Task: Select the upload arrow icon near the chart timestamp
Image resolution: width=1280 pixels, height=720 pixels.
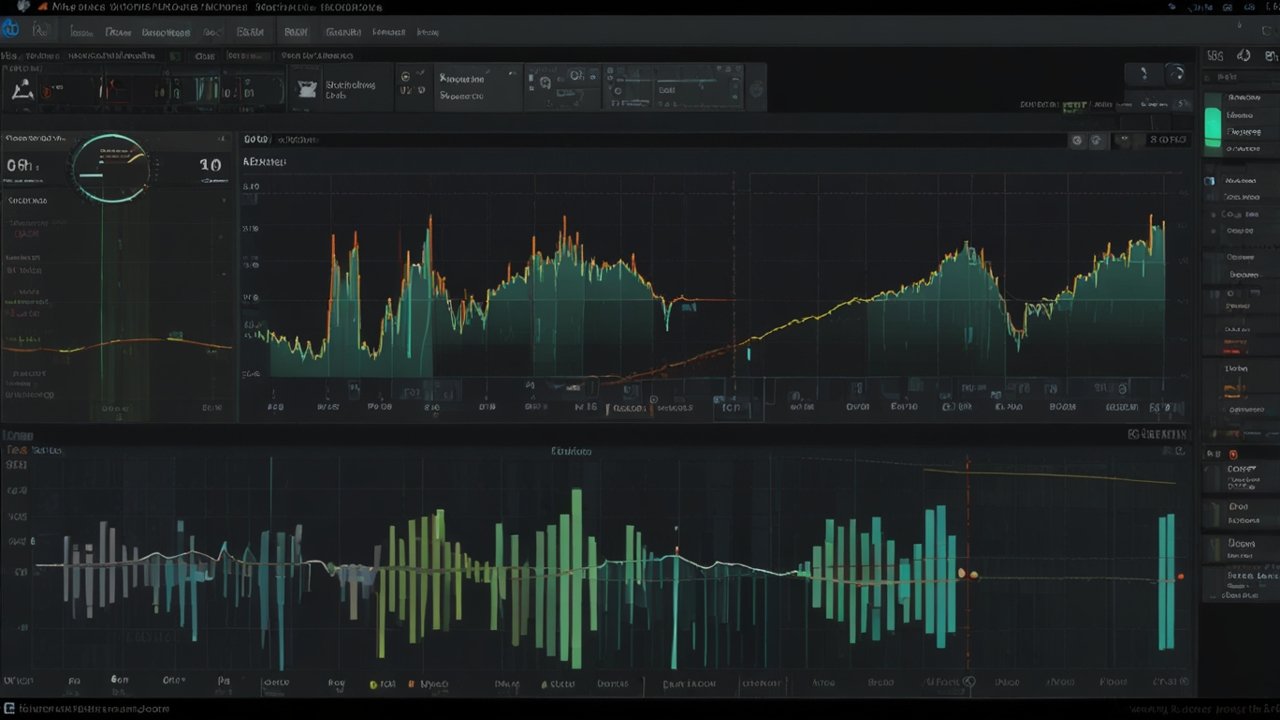Action: pyautogui.click(x=1095, y=140)
